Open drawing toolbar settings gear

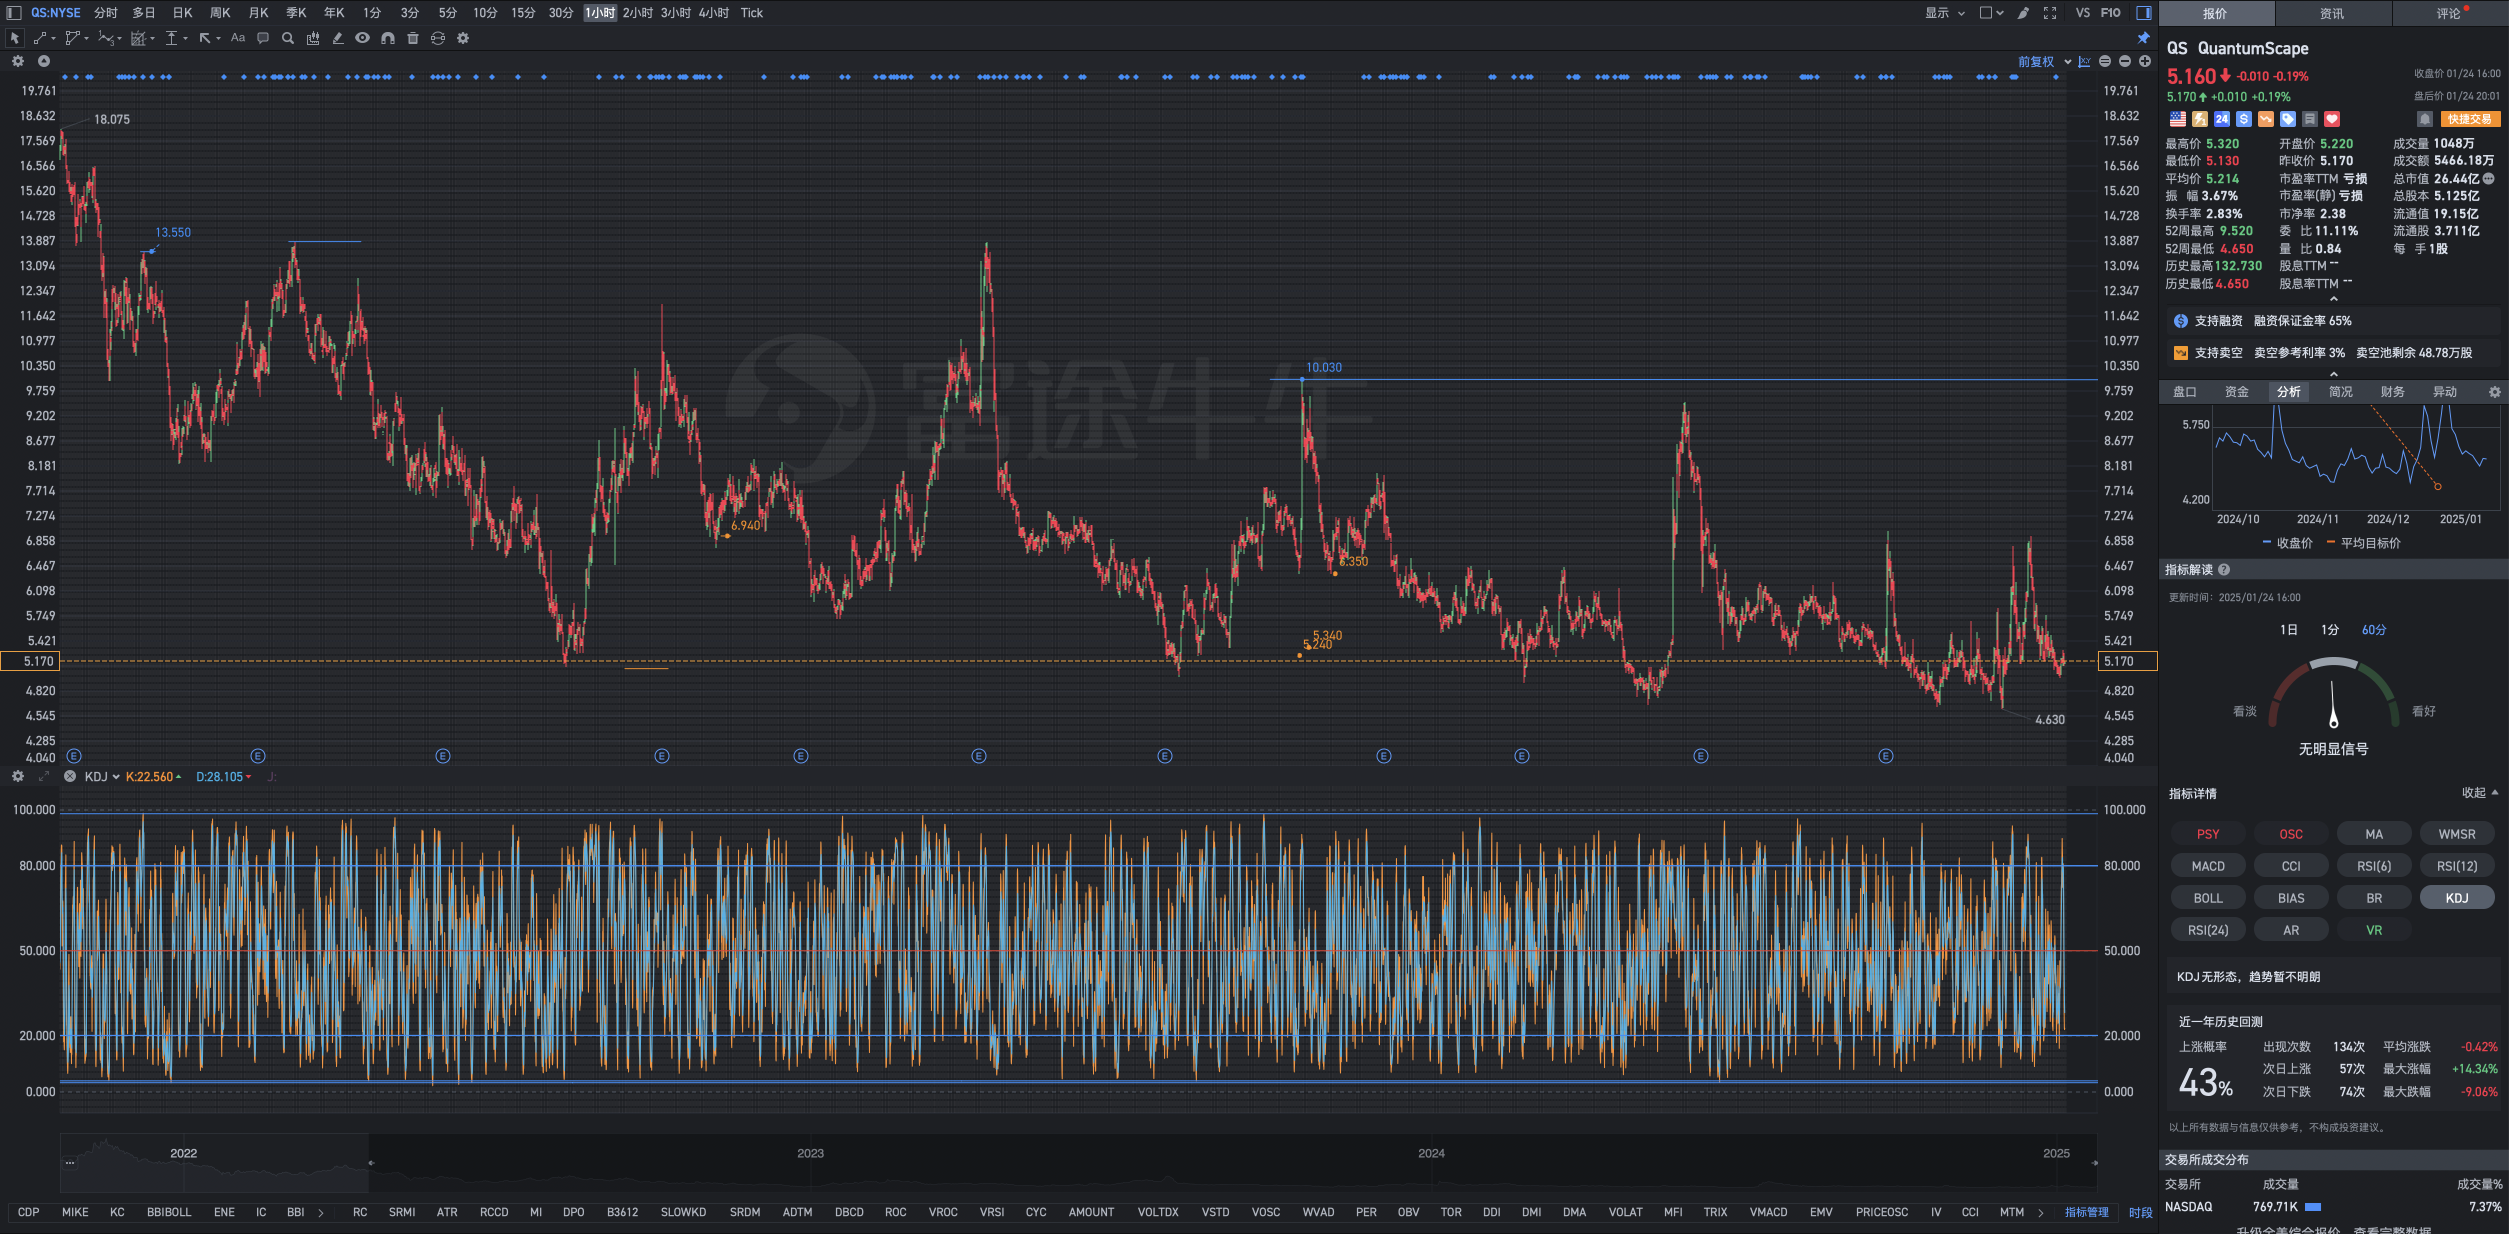[x=463, y=38]
